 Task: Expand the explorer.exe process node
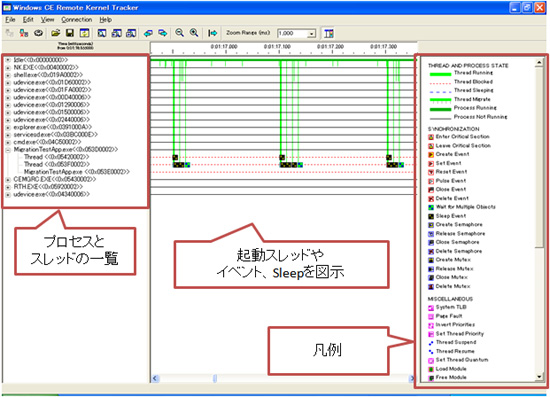[8, 127]
